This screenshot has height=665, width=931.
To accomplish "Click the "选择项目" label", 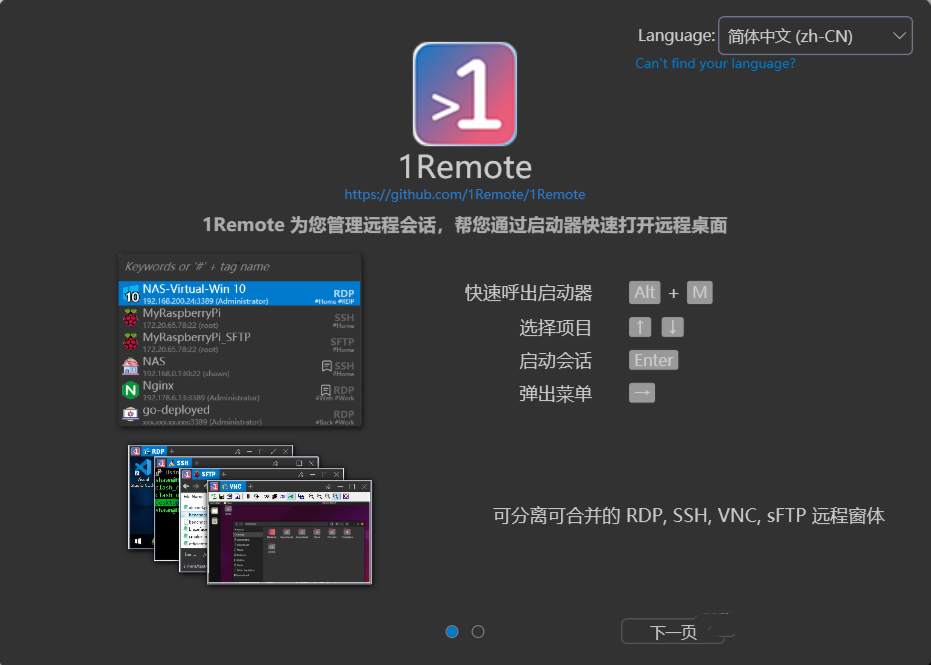I will point(556,328).
